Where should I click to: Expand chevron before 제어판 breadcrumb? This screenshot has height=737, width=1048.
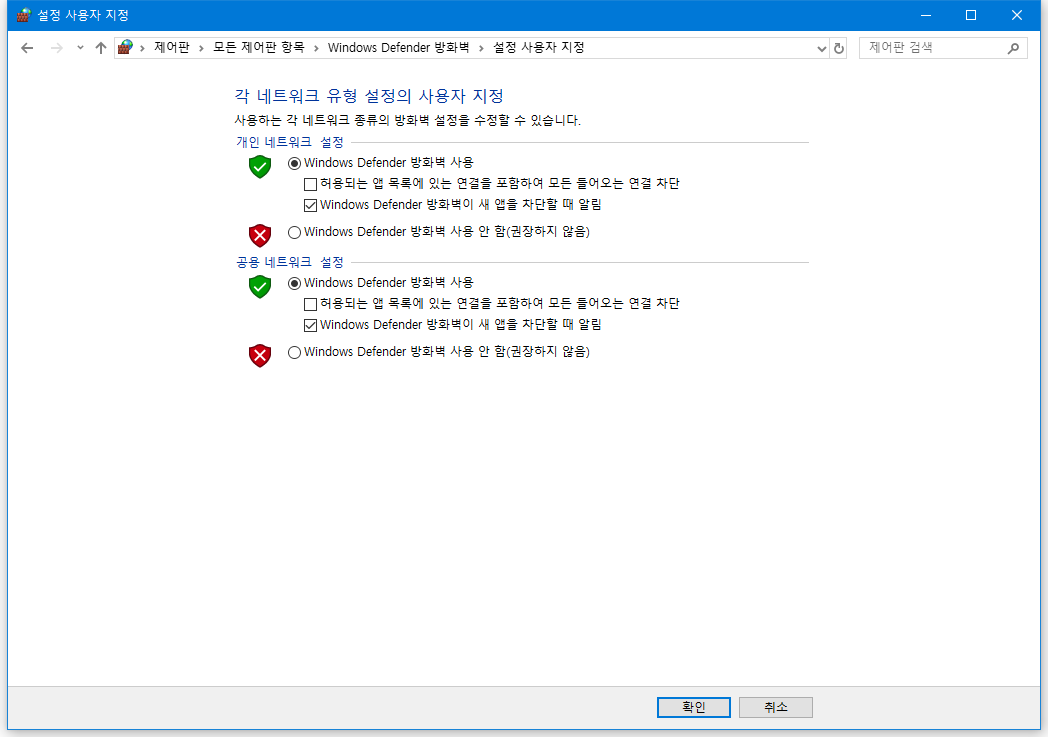142,48
